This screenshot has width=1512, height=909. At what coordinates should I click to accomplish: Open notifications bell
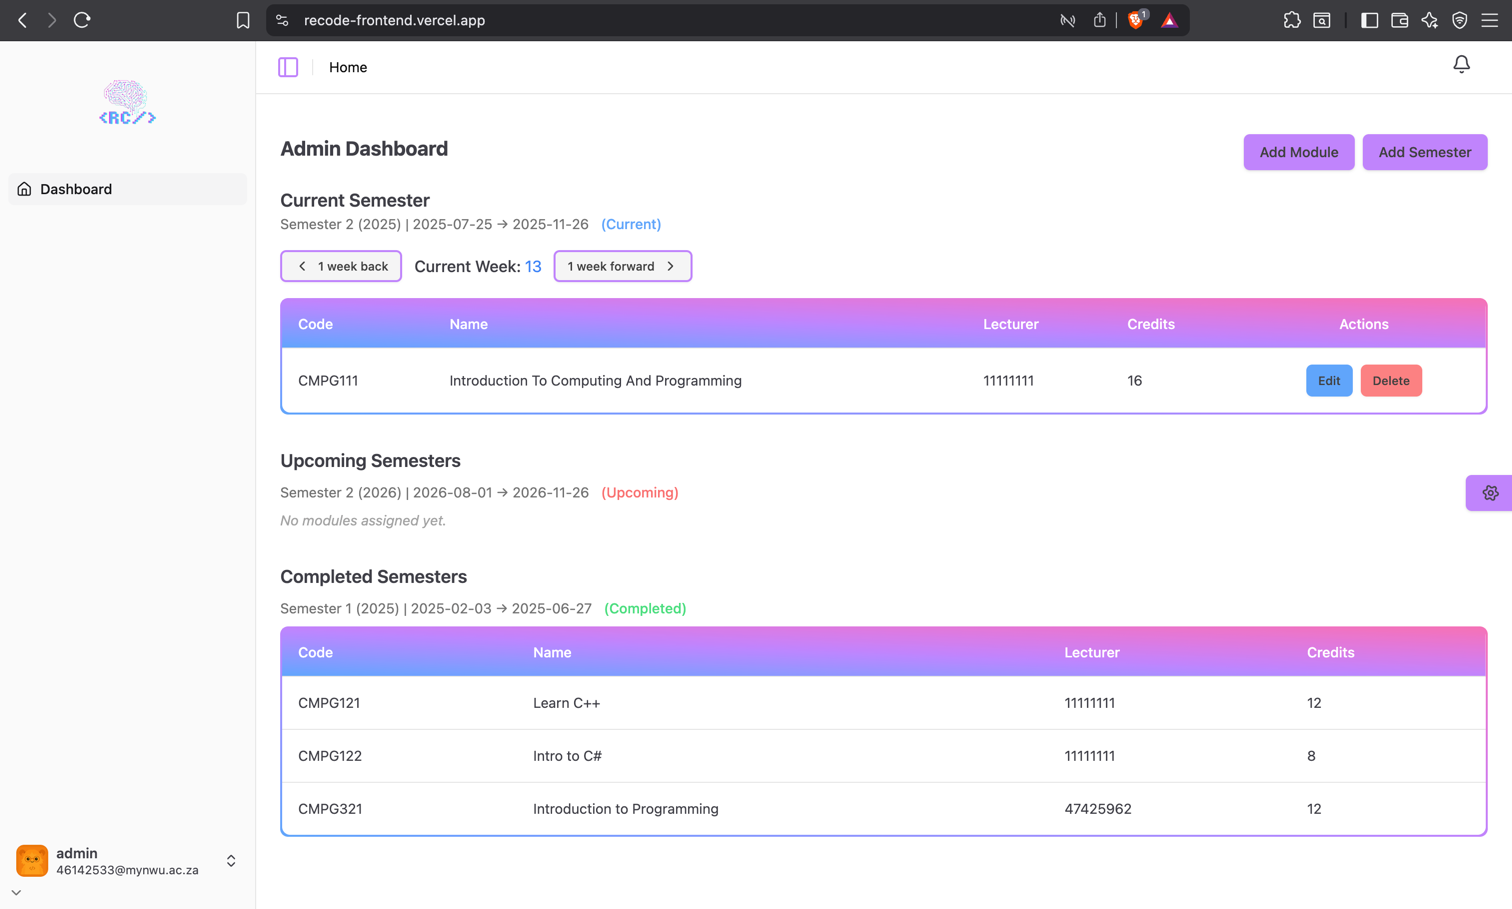[x=1461, y=65]
